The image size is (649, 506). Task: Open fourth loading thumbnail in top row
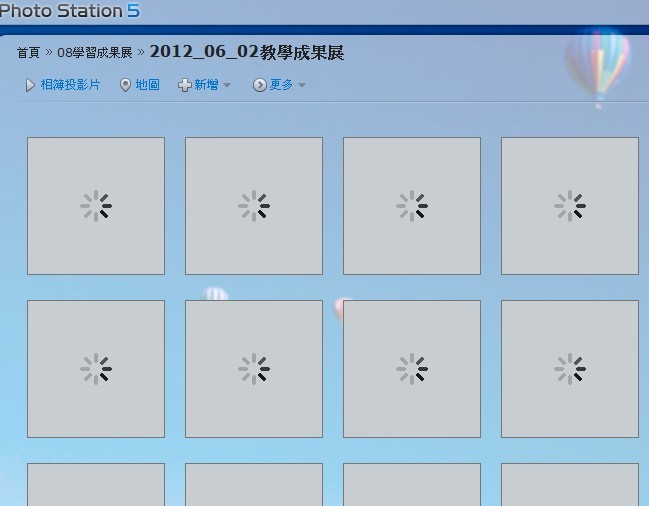(570, 206)
